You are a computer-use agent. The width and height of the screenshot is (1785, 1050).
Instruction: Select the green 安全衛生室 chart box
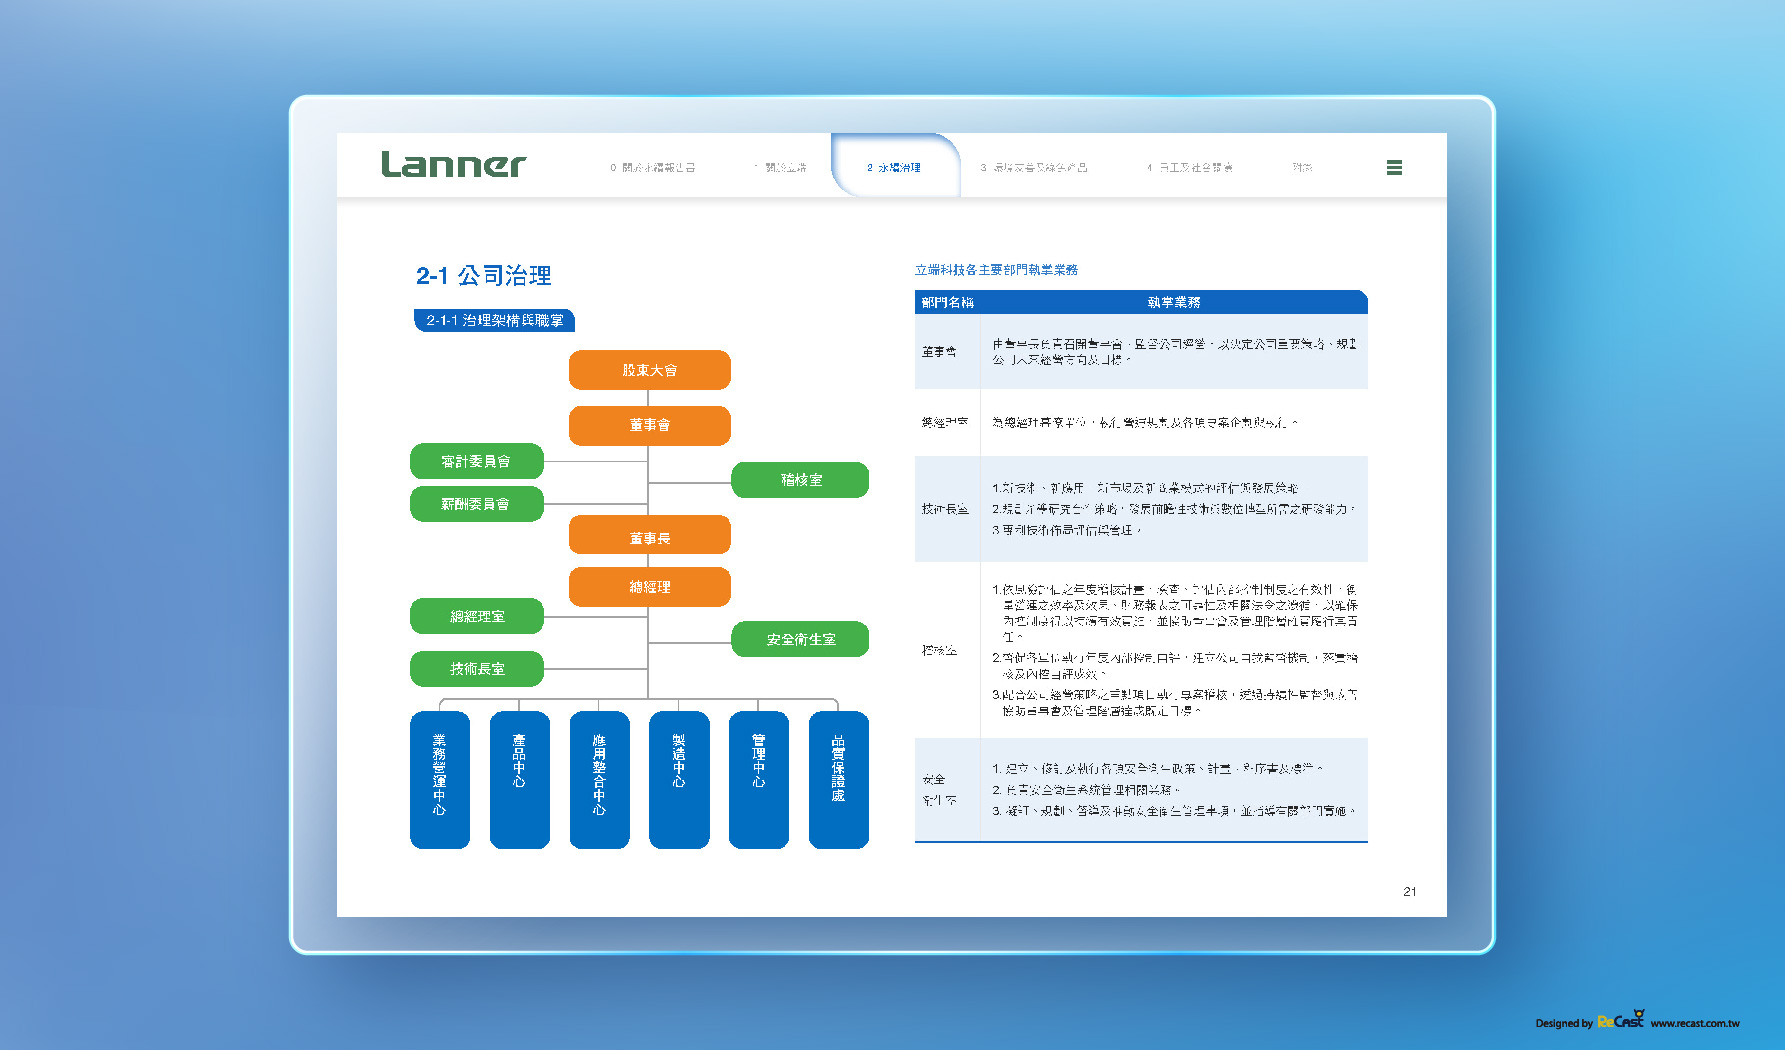coord(800,639)
